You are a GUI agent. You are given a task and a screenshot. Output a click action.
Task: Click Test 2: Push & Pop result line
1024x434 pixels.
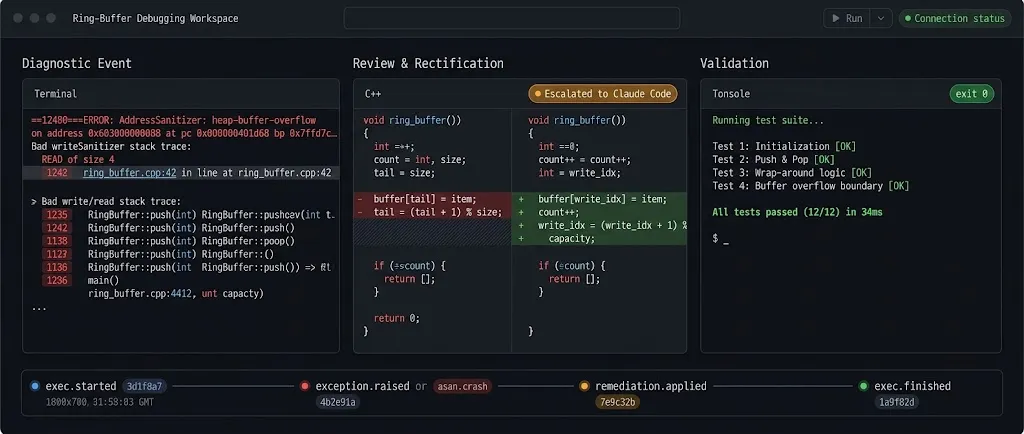[x=773, y=159]
